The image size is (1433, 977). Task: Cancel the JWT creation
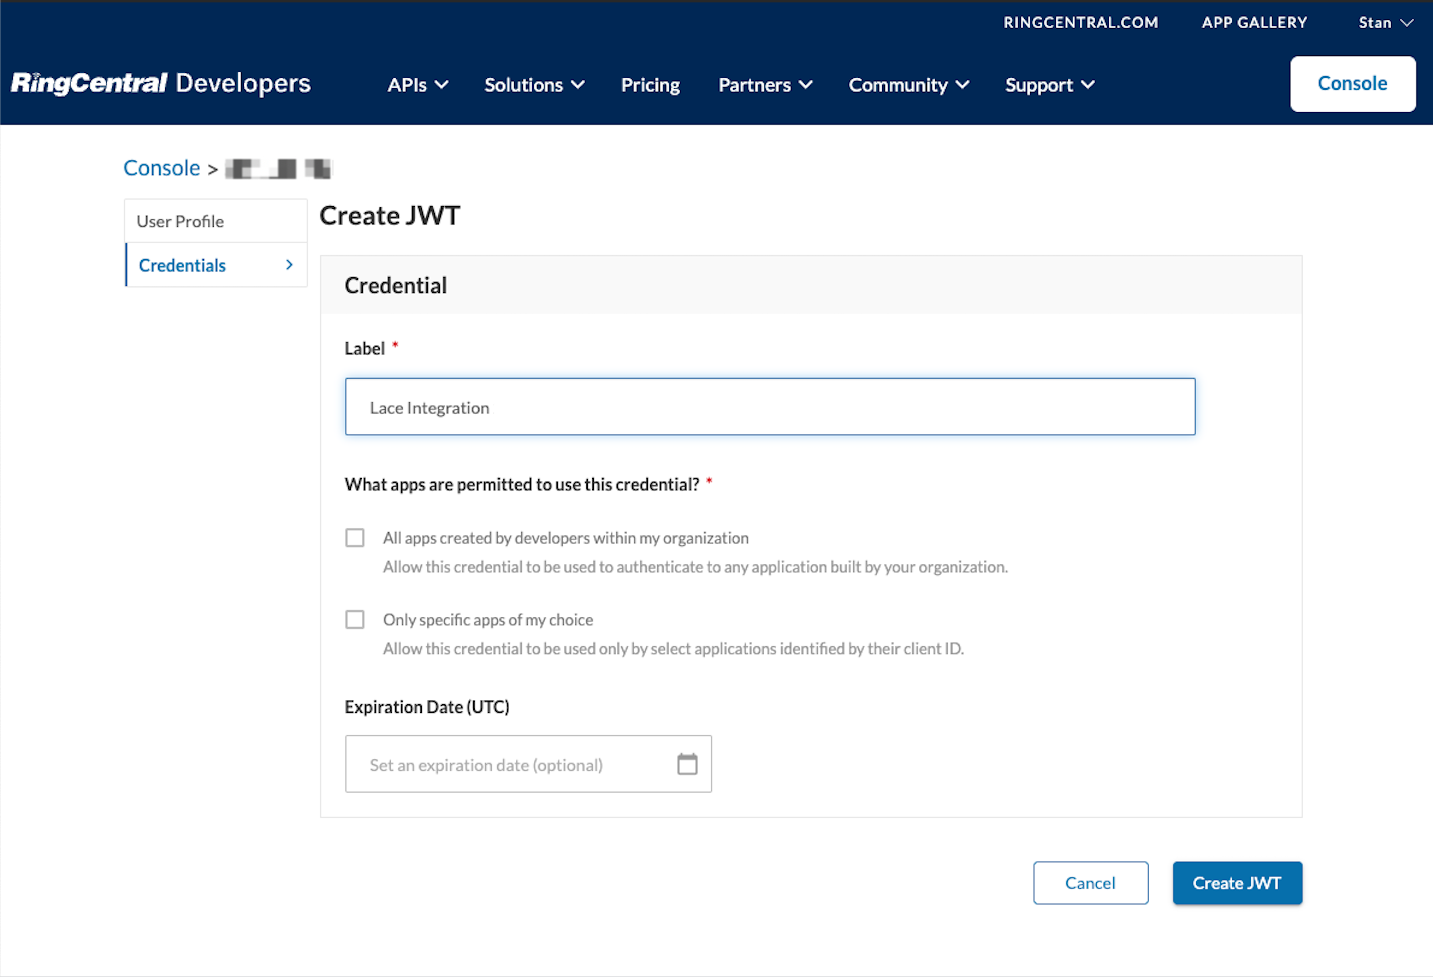1091,883
